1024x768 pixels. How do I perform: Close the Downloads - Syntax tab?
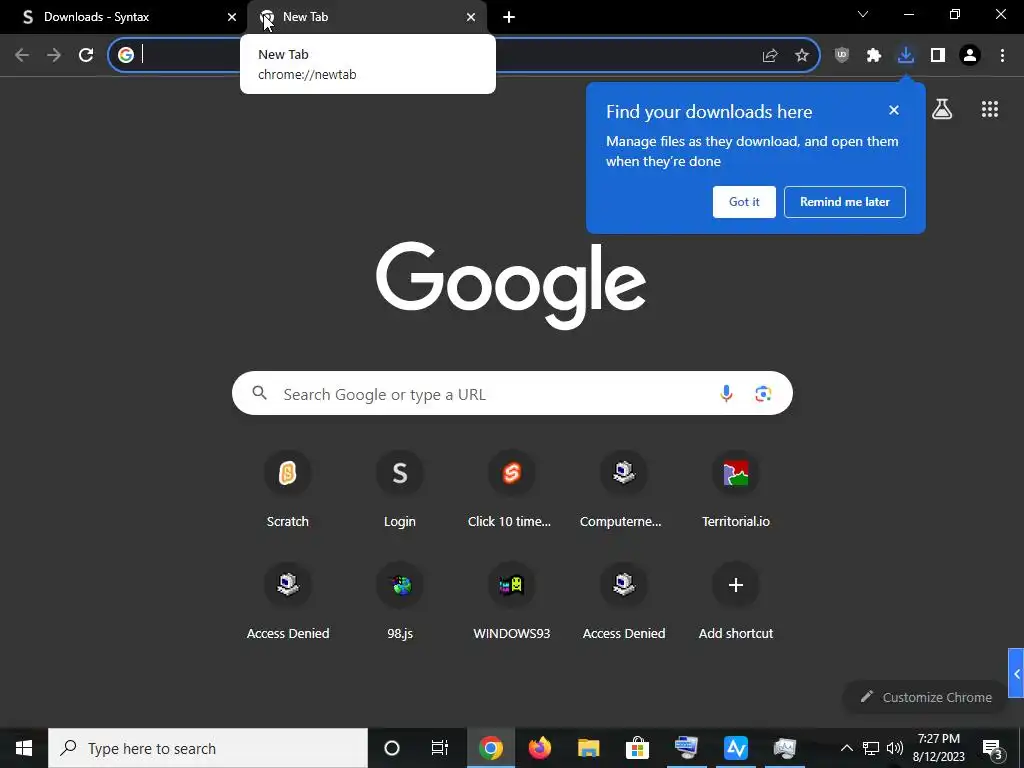point(232,17)
